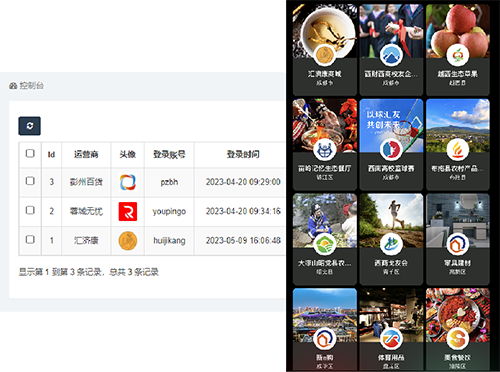Click the gold coin logo on 汇济康商城 card
Viewport: 500px width, 372px height.
324,55
